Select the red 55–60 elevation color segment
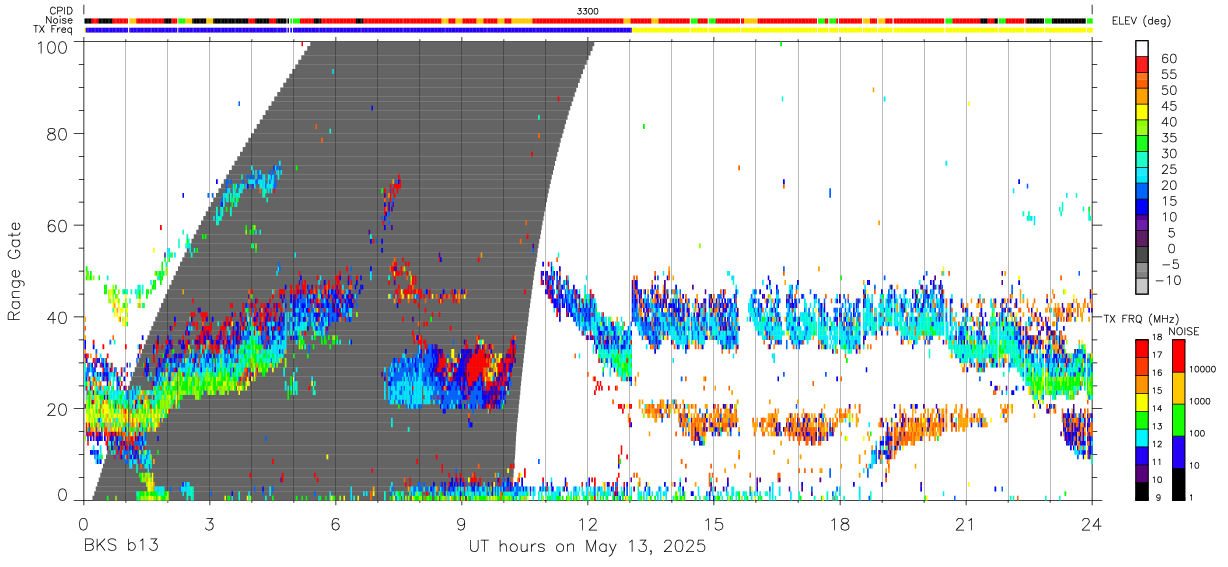Screen dimensions: 1228x567 (x=1142, y=64)
